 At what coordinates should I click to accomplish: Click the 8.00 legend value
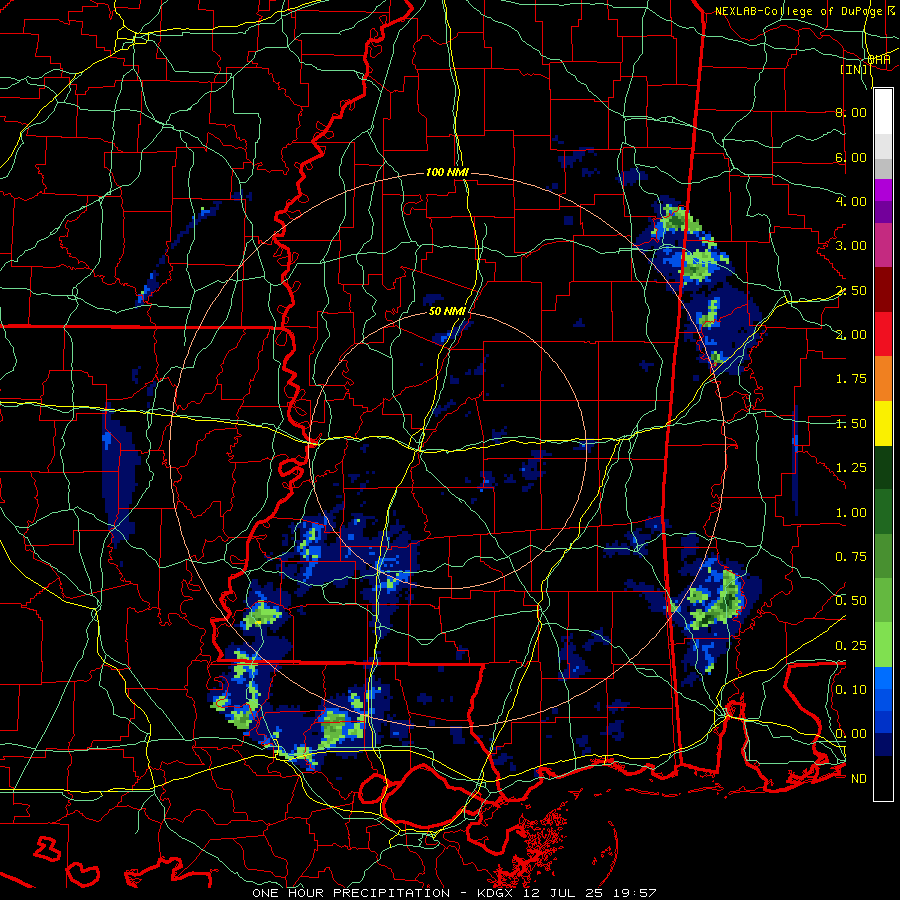(851, 112)
